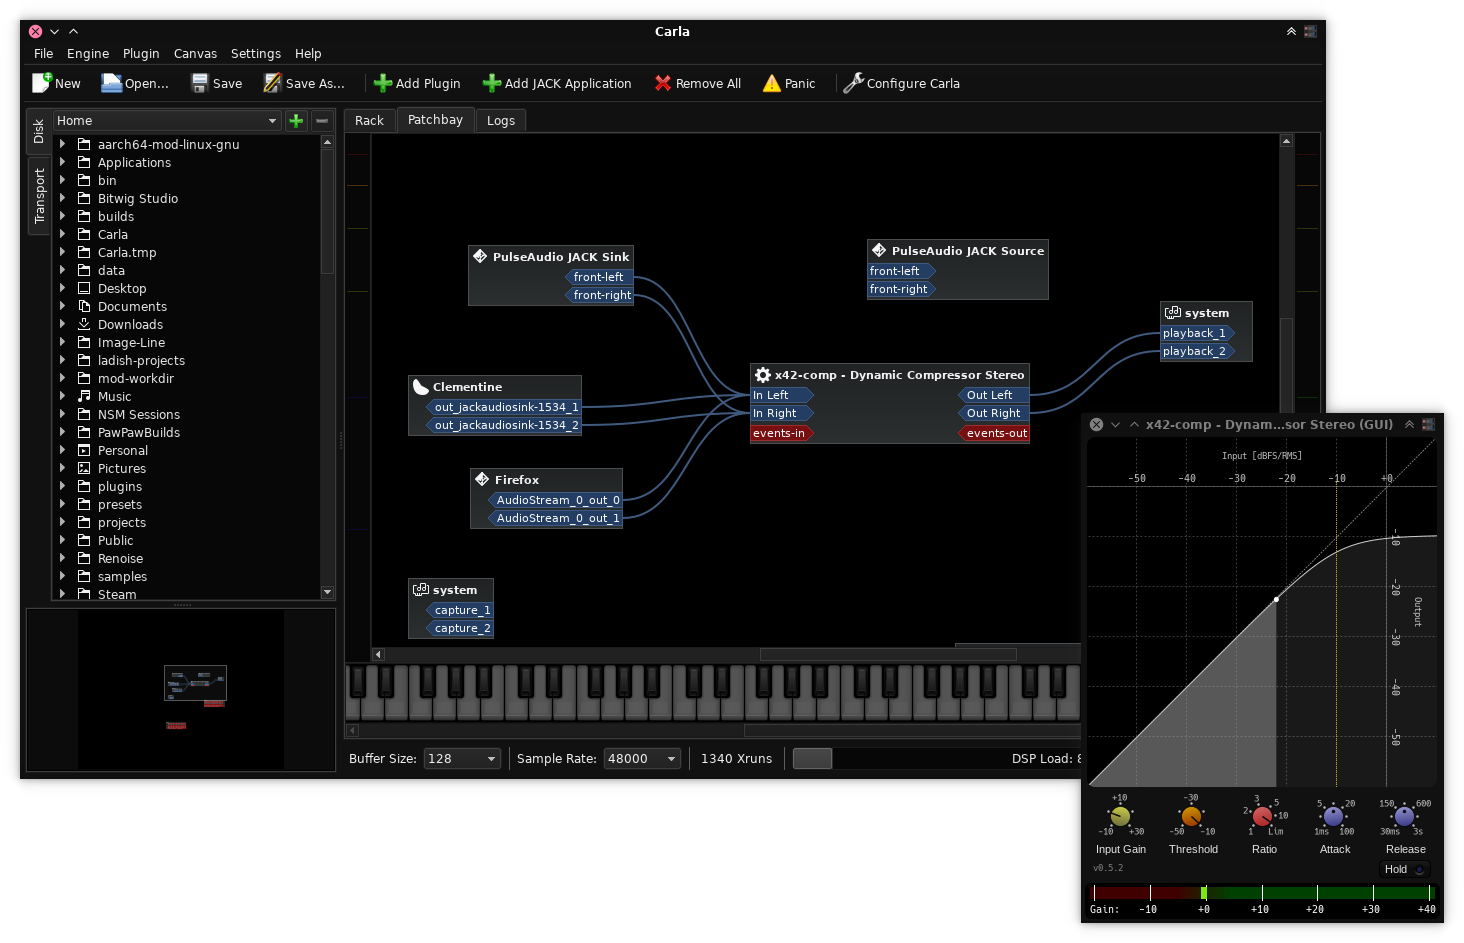This screenshot has width=1464, height=943.
Task: Click Ratio knob
Action: pos(1263,817)
